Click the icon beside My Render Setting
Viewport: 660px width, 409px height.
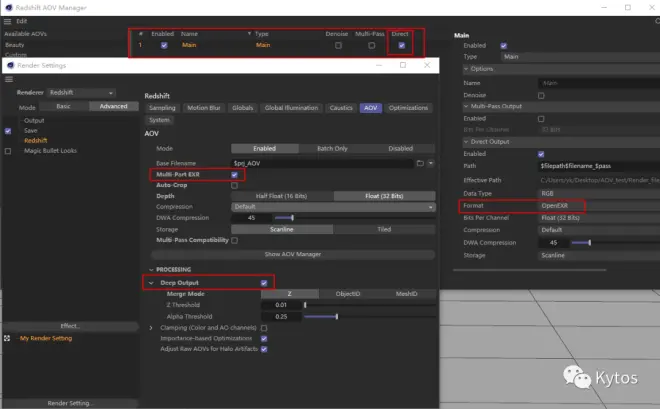(7, 338)
